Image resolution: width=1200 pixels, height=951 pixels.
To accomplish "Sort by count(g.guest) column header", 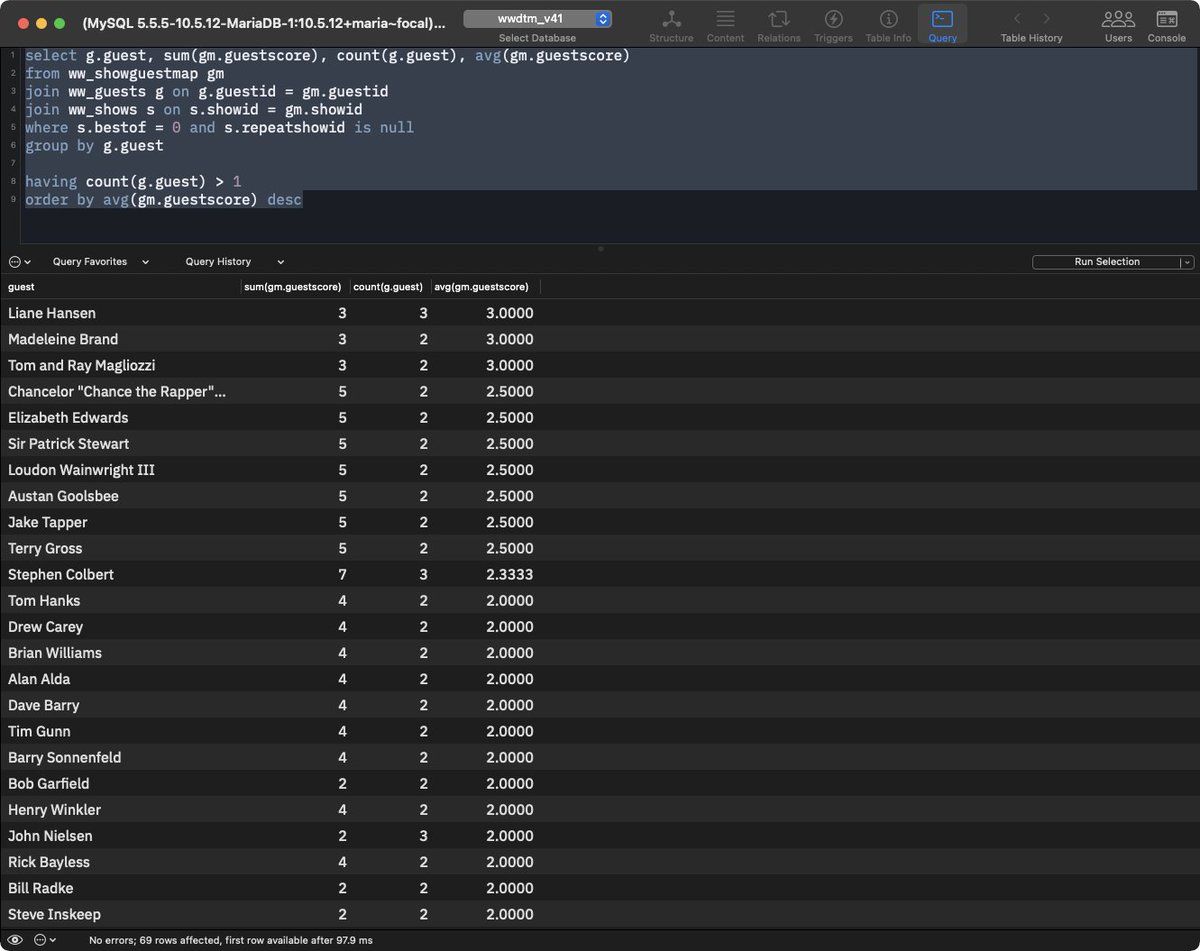I will [x=389, y=287].
